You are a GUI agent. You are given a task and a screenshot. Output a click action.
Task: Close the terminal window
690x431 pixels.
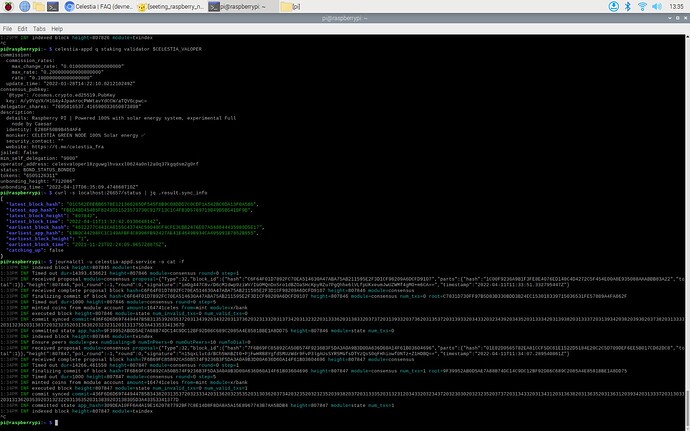(x=685, y=18)
